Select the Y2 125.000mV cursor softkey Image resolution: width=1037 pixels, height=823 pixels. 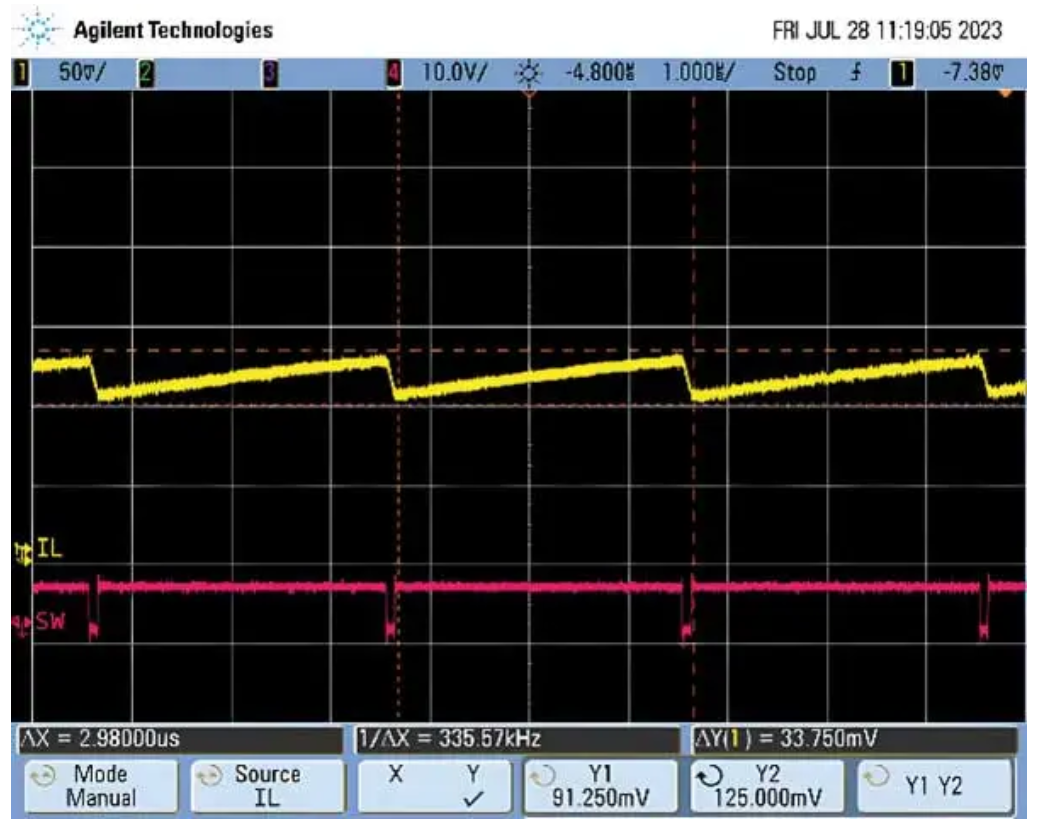(x=767, y=785)
